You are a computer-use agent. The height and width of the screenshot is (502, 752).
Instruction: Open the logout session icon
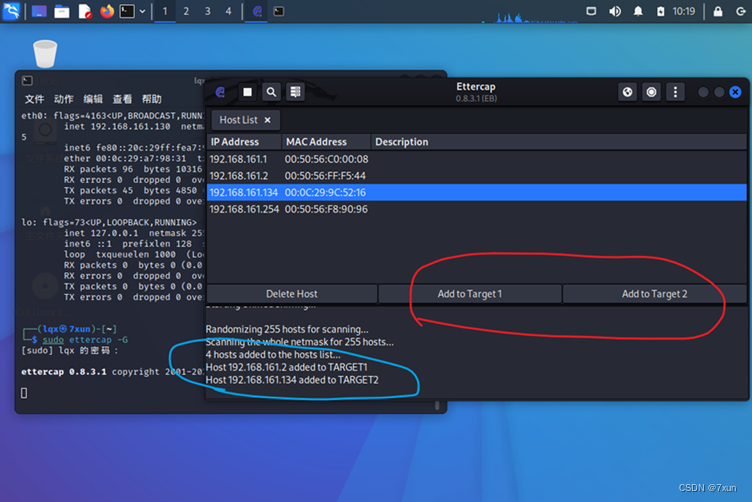pos(741,11)
